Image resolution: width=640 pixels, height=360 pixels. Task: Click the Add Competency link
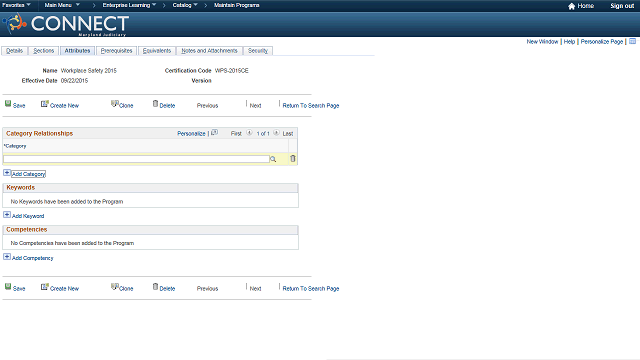[33, 258]
